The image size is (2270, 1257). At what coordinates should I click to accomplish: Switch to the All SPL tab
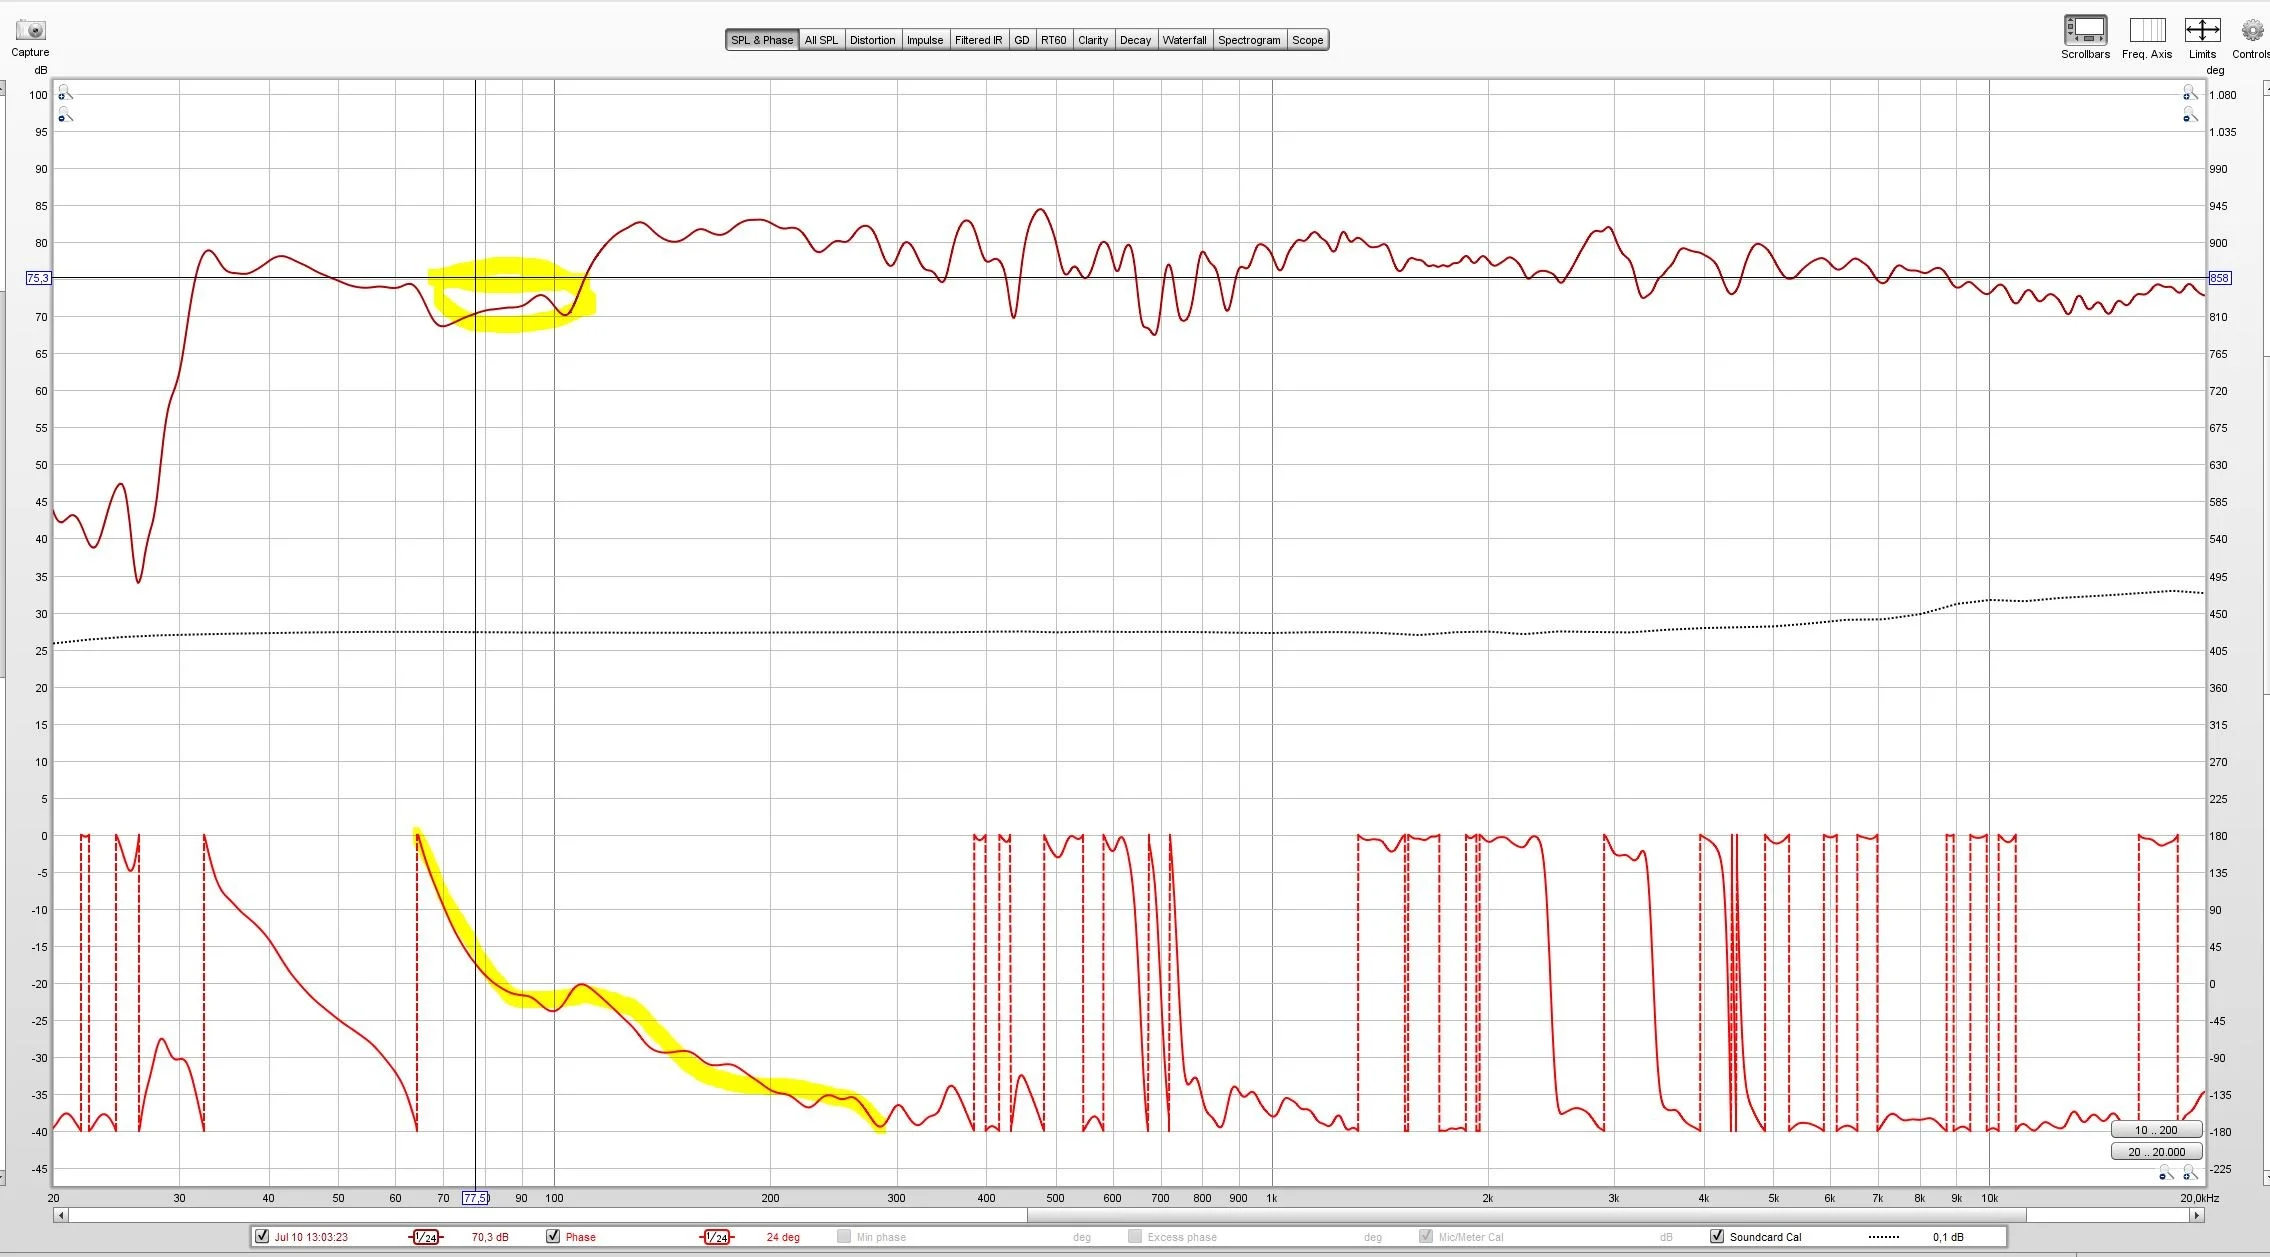(821, 40)
